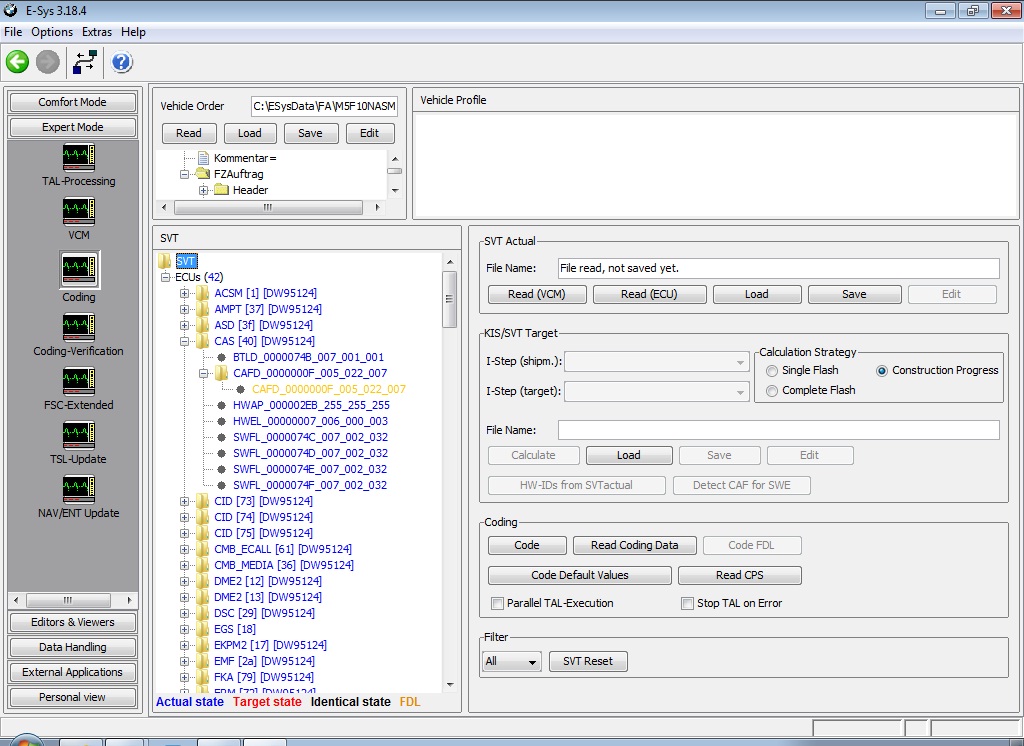The height and width of the screenshot is (746, 1024).
Task: Open the Options menu
Action: (x=52, y=32)
